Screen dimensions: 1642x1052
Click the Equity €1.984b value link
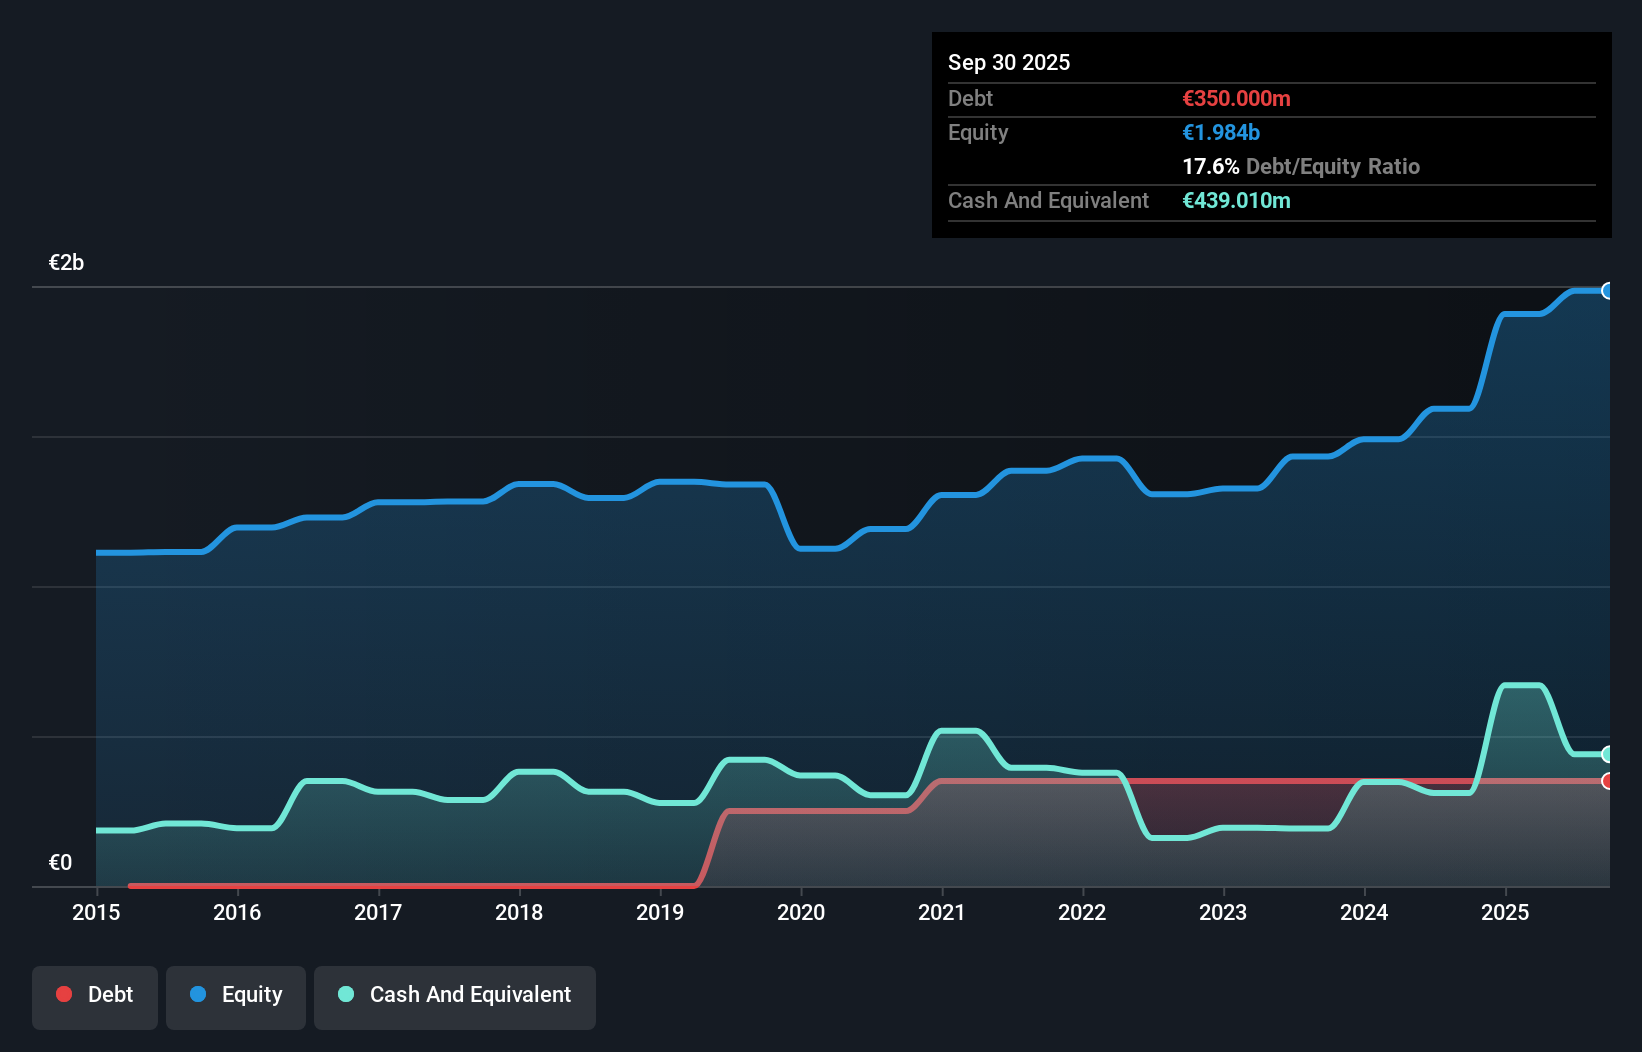coord(1220,132)
